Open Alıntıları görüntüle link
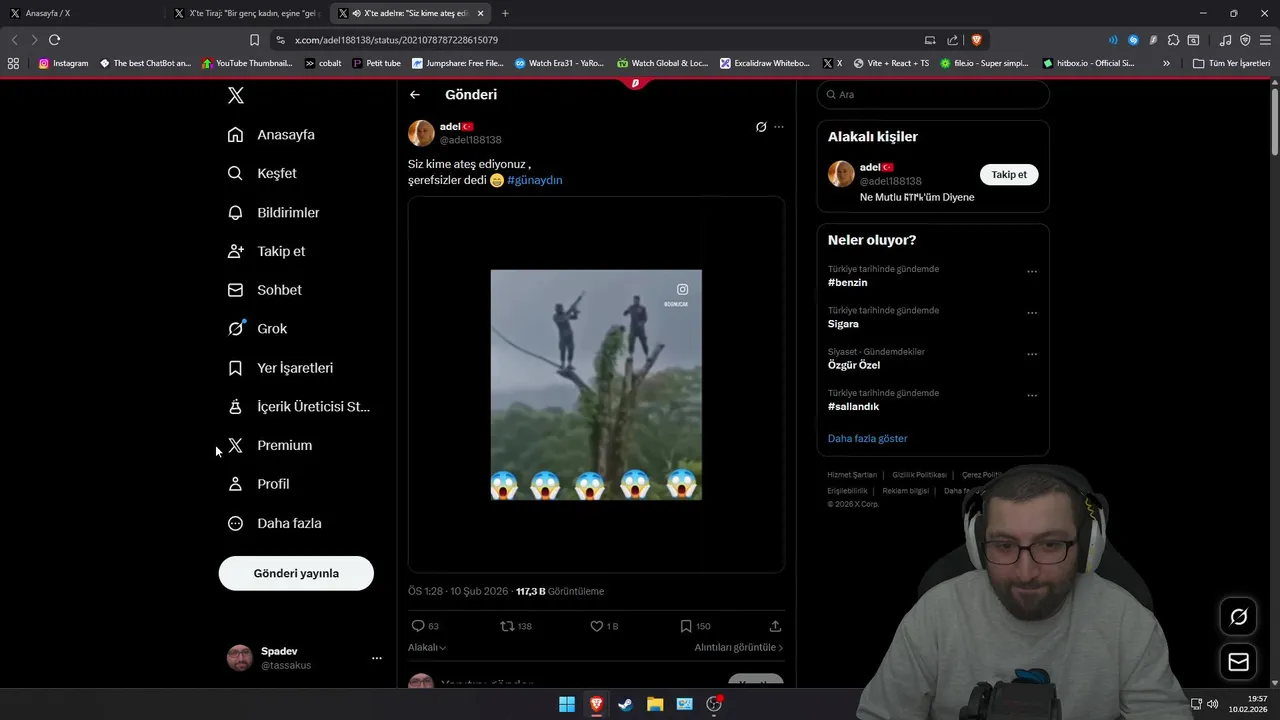The height and width of the screenshot is (720, 1280). click(739, 647)
